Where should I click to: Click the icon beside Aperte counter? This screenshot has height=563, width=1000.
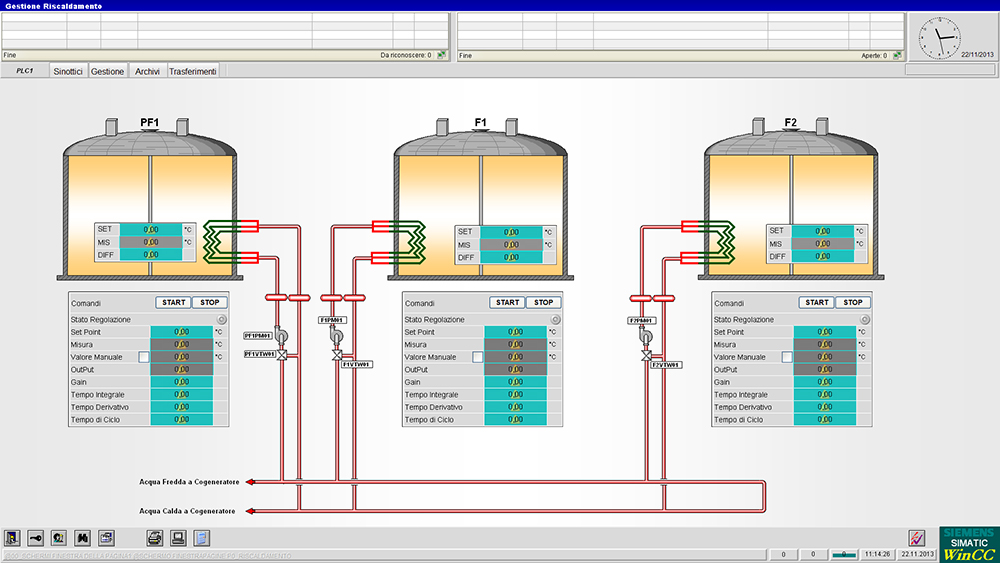pos(897,55)
